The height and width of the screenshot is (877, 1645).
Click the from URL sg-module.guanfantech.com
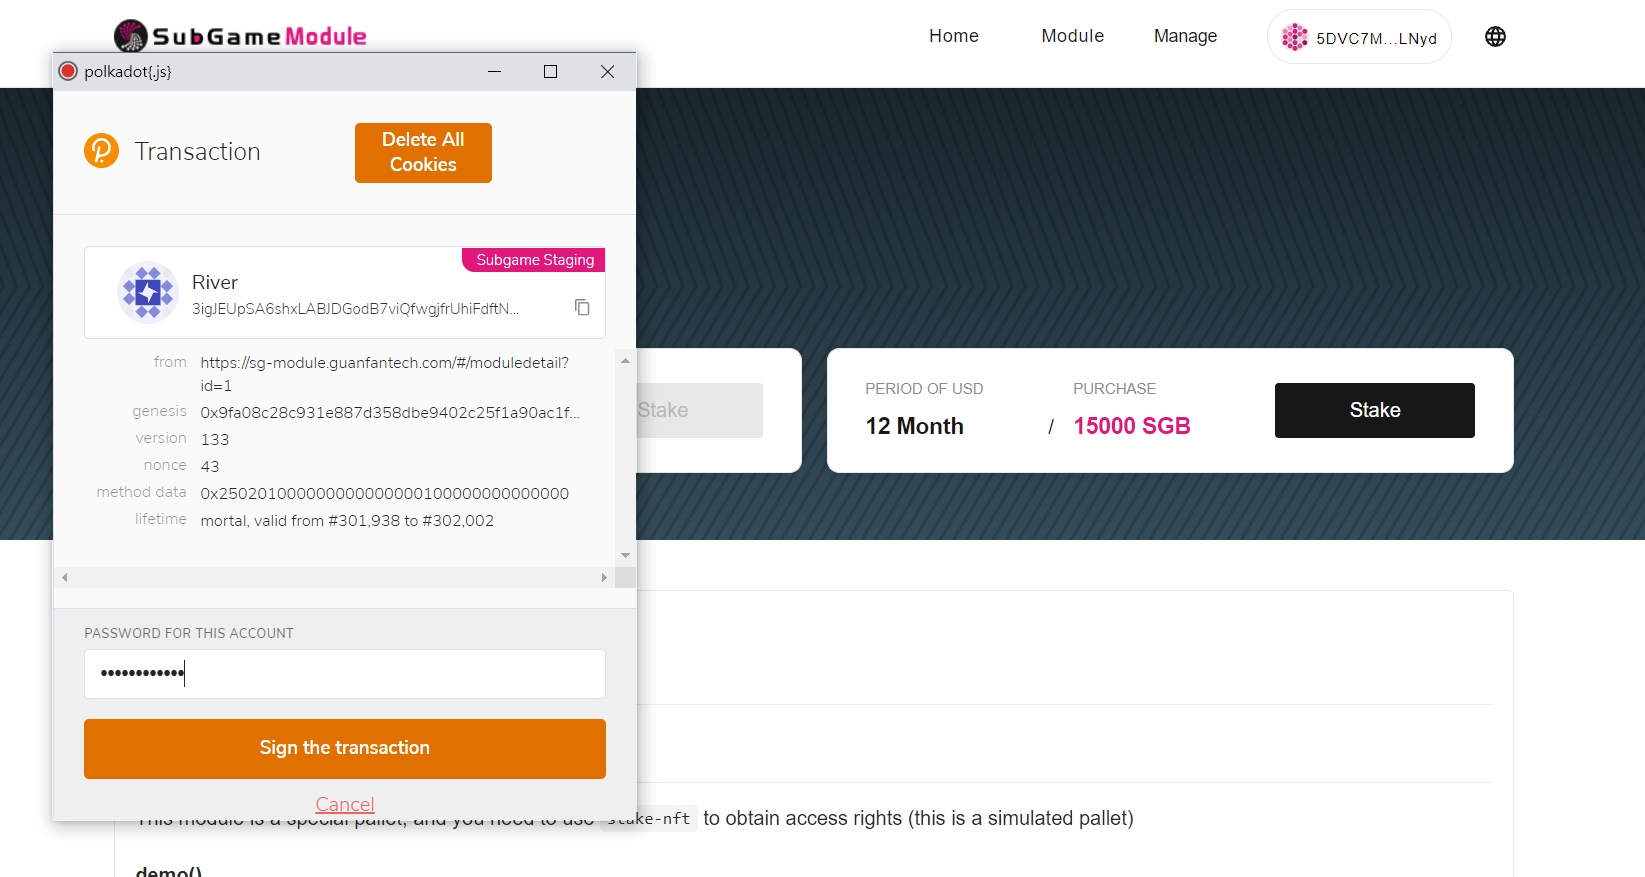(x=384, y=374)
